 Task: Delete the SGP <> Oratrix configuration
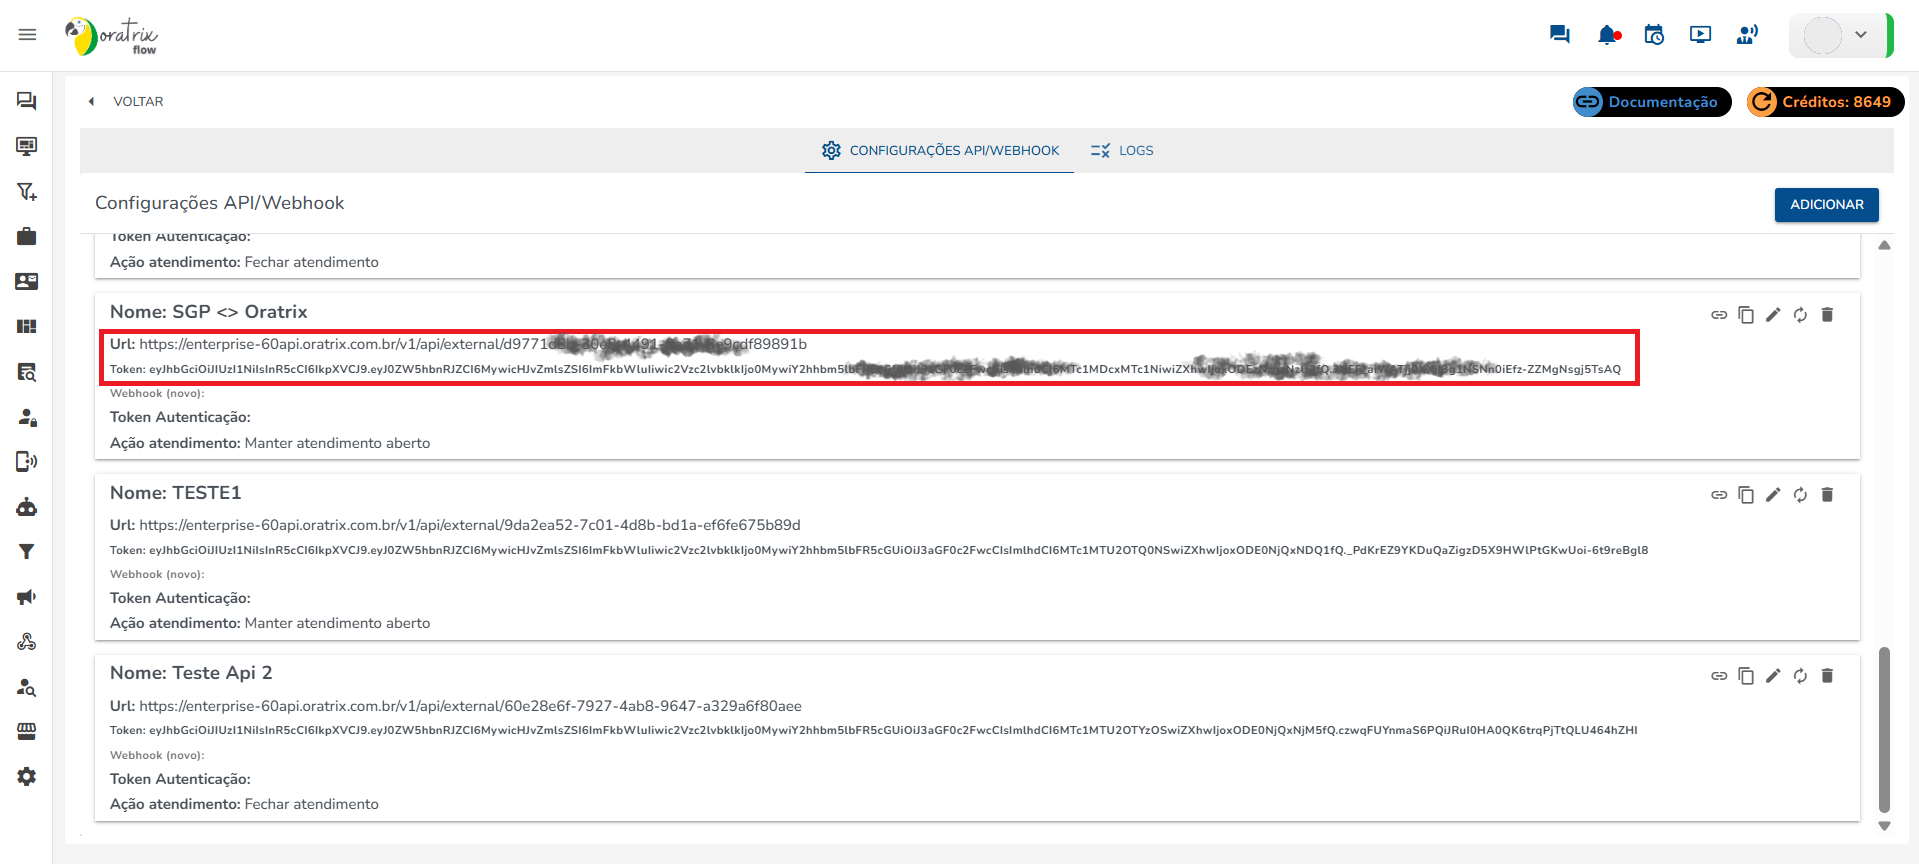tap(1827, 315)
